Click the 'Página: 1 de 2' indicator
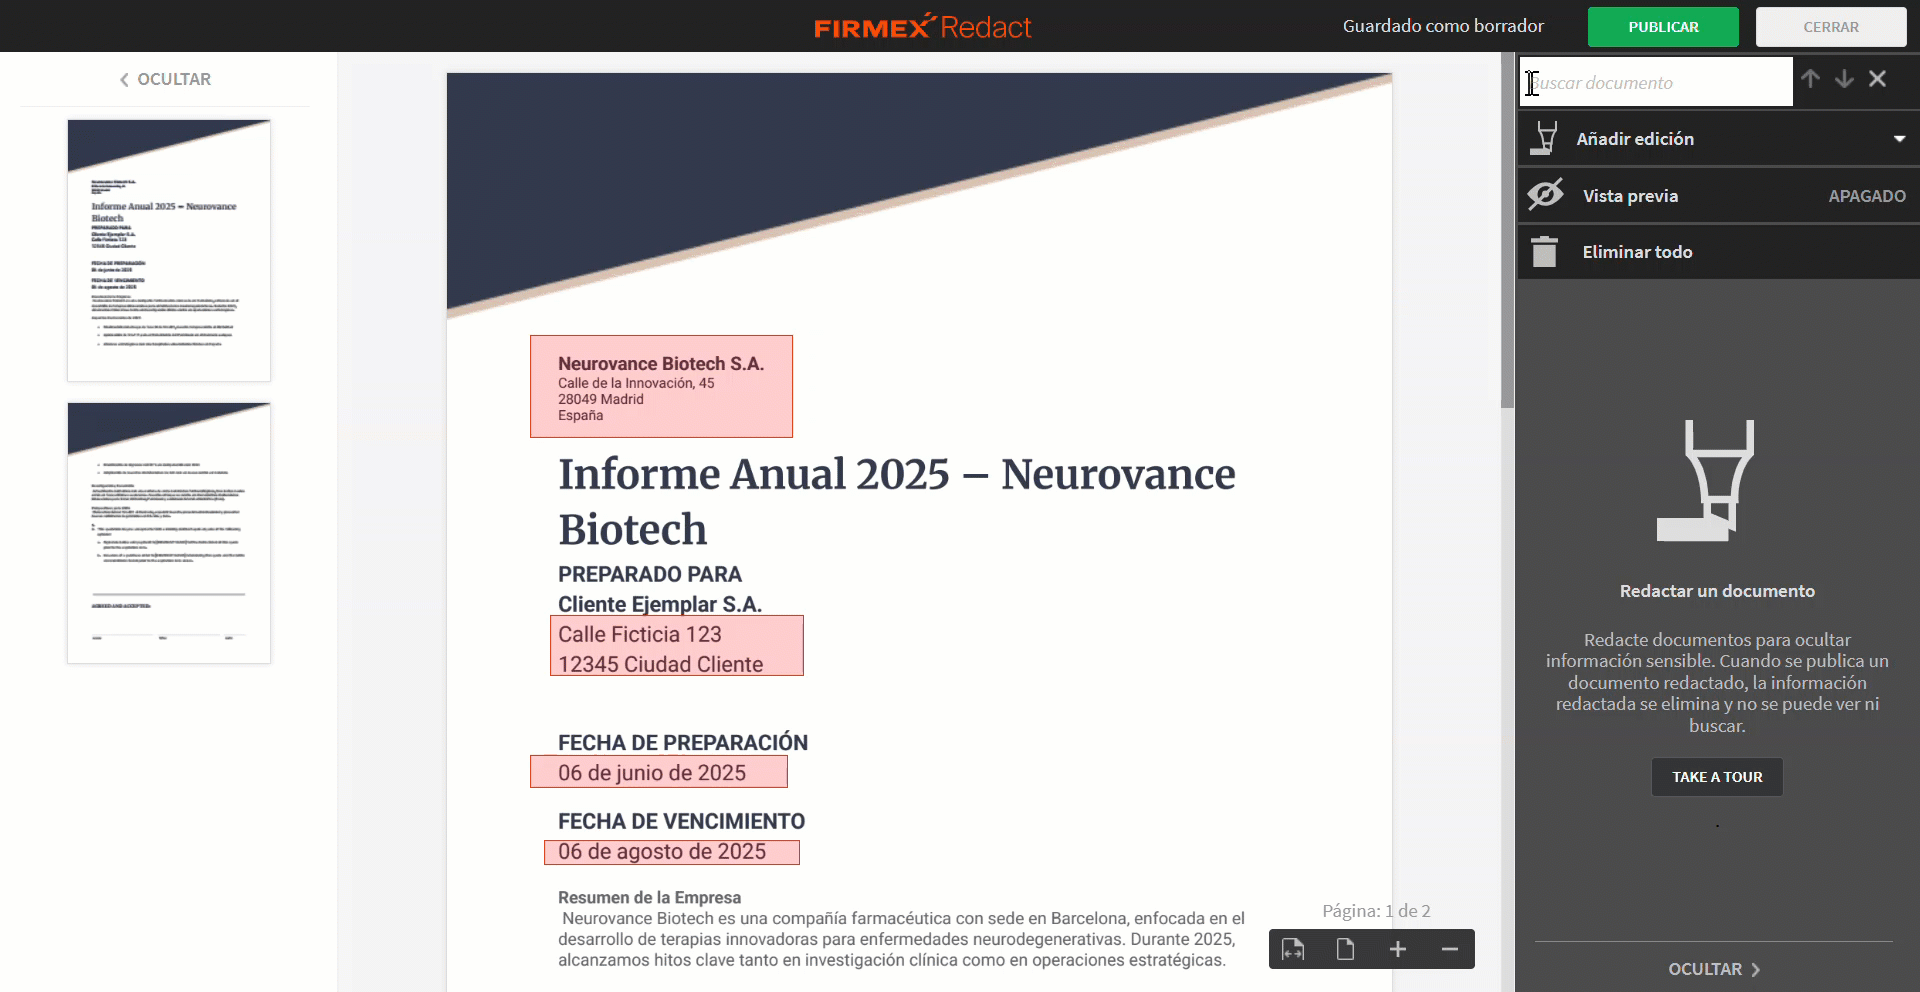This screenshot has width=1920, height=992. (1376, 911)
